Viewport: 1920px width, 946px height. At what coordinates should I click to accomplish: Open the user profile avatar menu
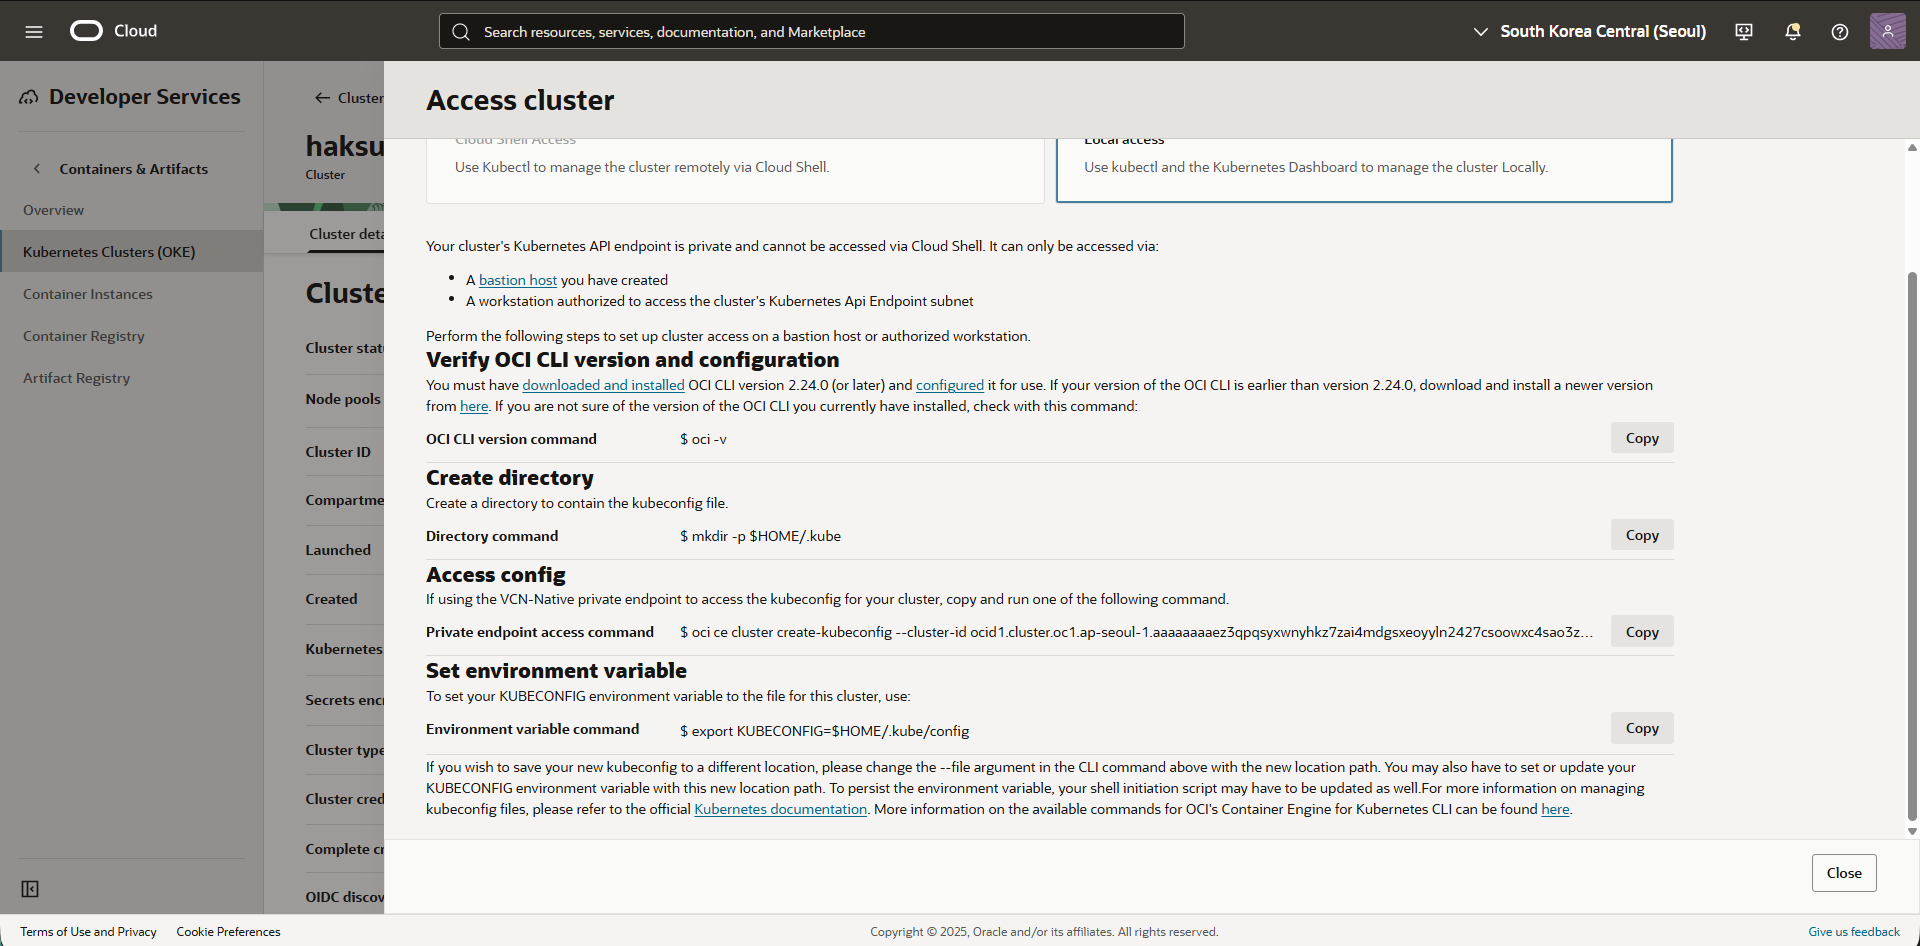pos(1887,31)
